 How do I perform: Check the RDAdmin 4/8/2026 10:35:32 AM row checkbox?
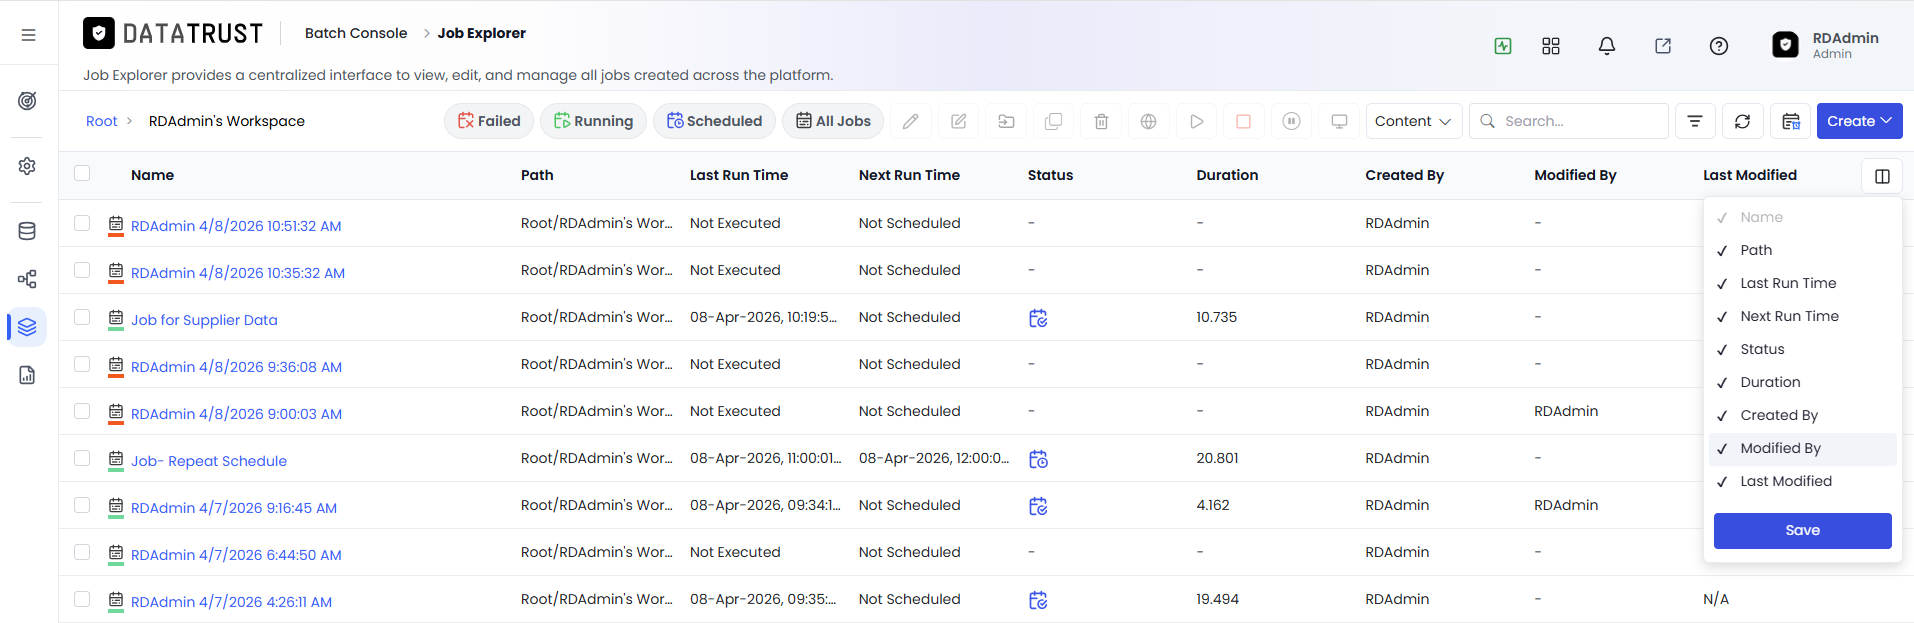[x=82, y=270]
